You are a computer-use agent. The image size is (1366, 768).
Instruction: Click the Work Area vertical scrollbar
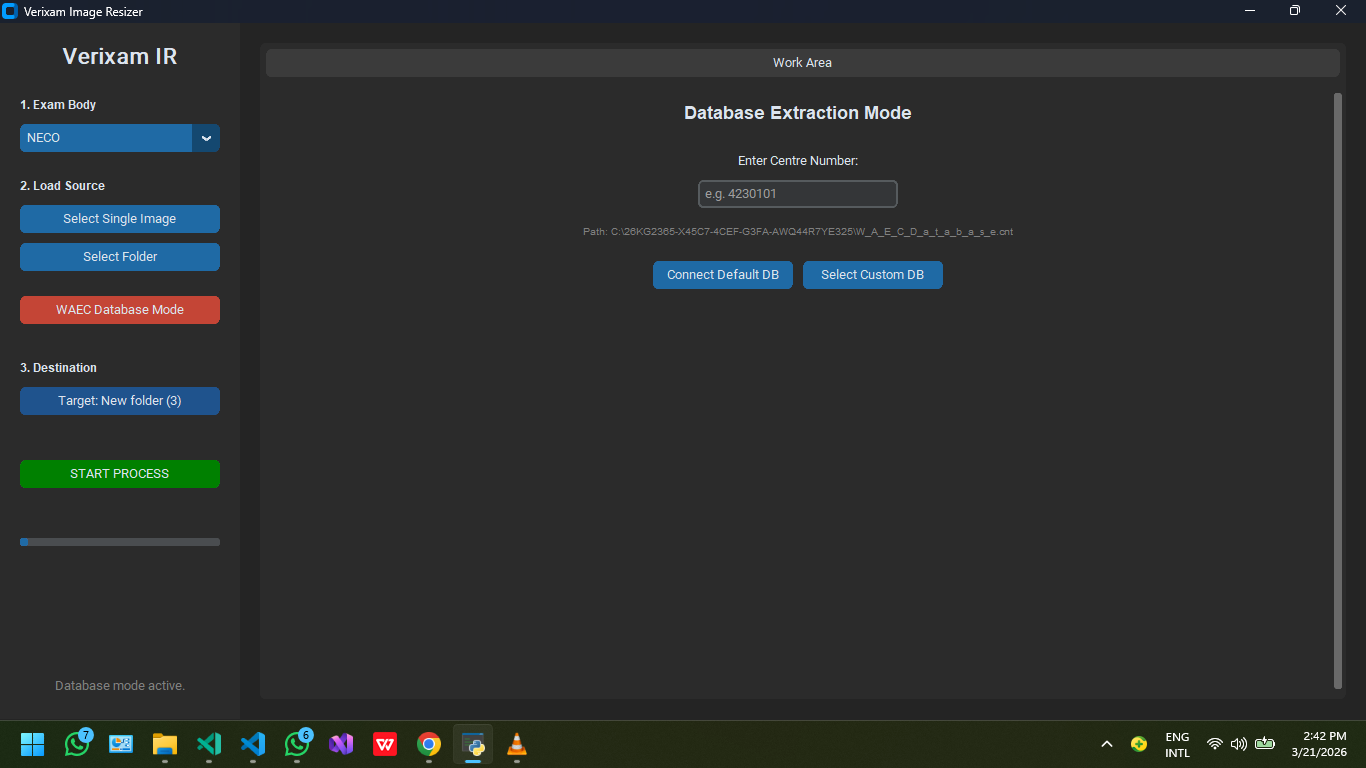tap(1338, 391)
